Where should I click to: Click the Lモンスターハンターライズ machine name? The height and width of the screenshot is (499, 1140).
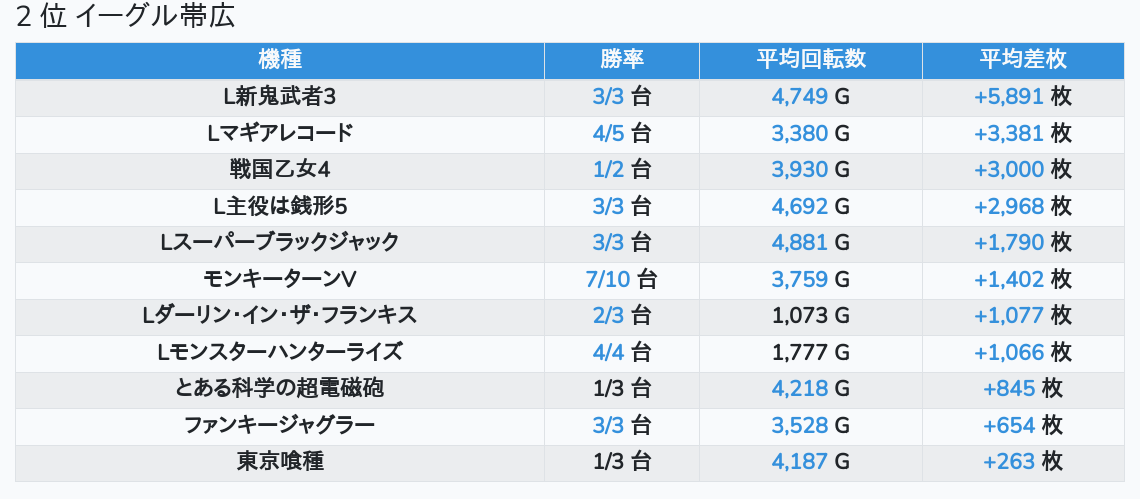tap(280, 352)
